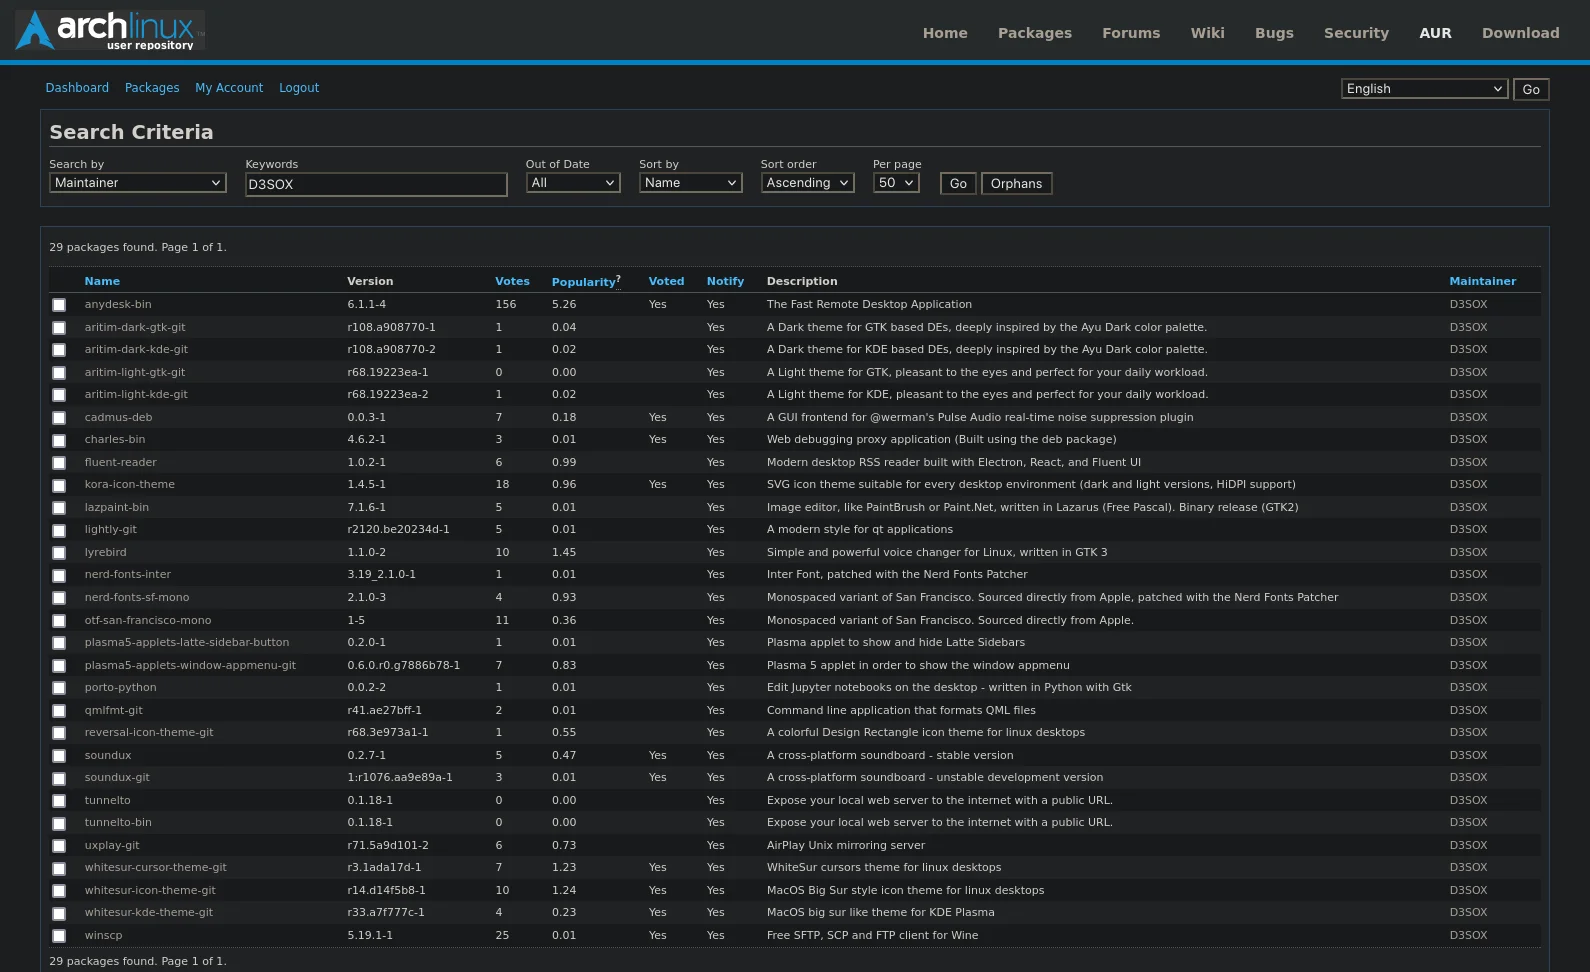Select the kora-icon-theme row checkbox
1590x972 pixels.
point(59,485)
